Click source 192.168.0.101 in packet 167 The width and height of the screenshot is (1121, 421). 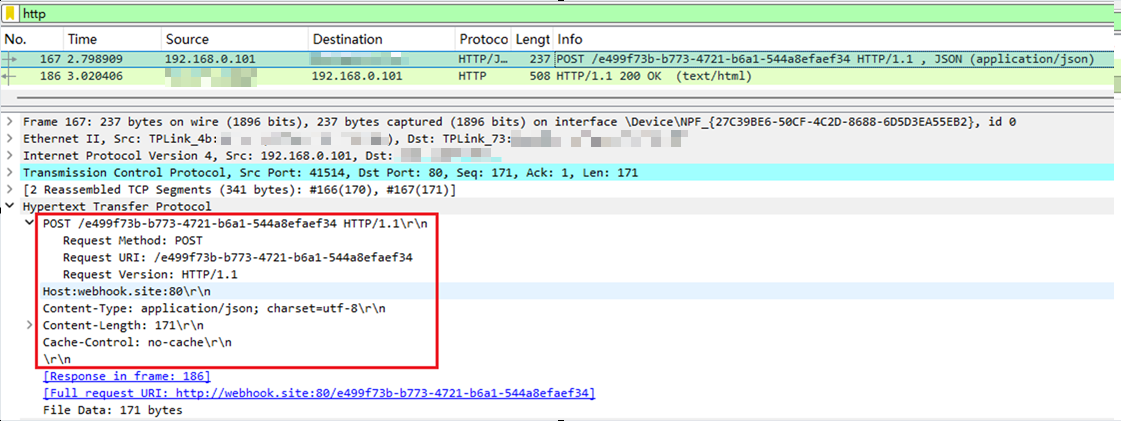point(210,59)
